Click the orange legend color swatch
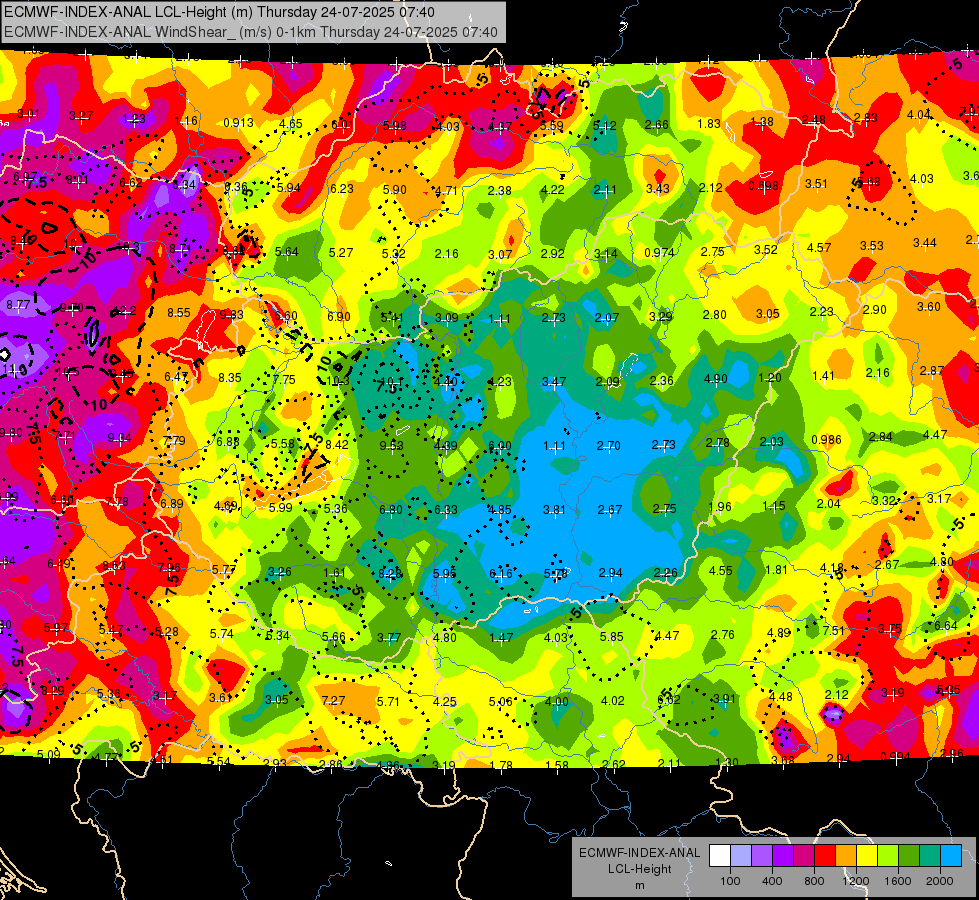 pyautogui.click(x=846, y=856)
